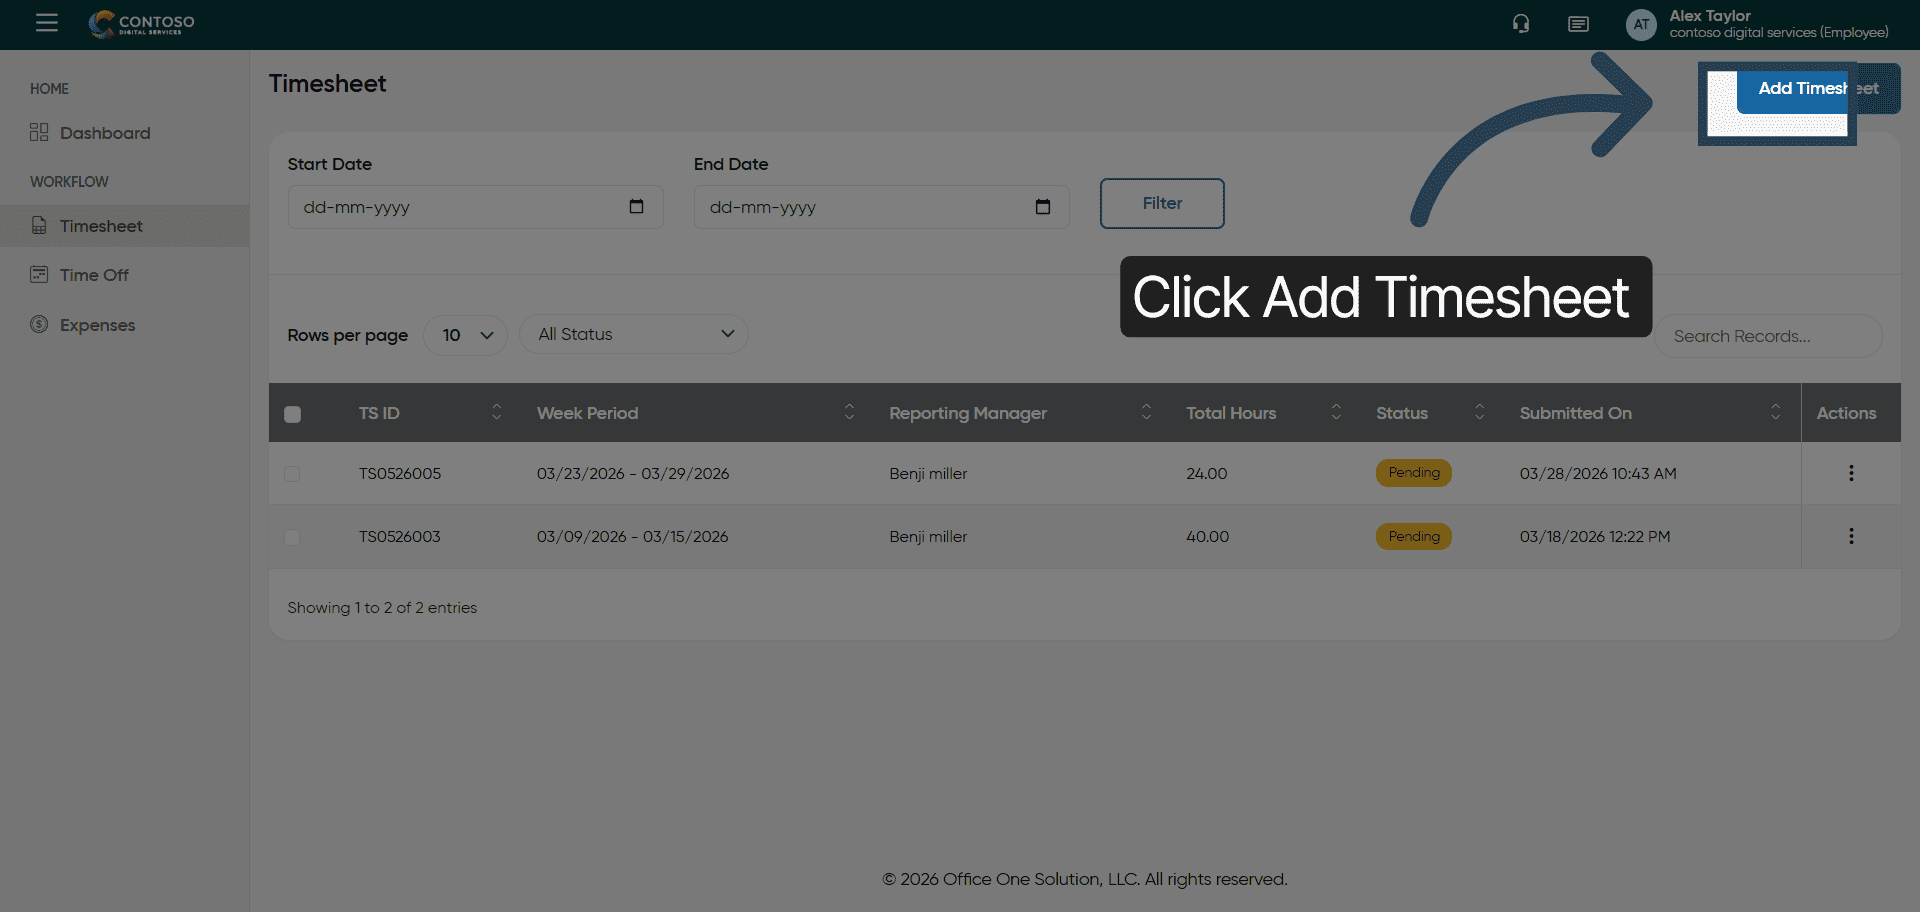Screen dimensions: 1920x912
Task: Open the messages icon in header
Action: coord(1578,24)
